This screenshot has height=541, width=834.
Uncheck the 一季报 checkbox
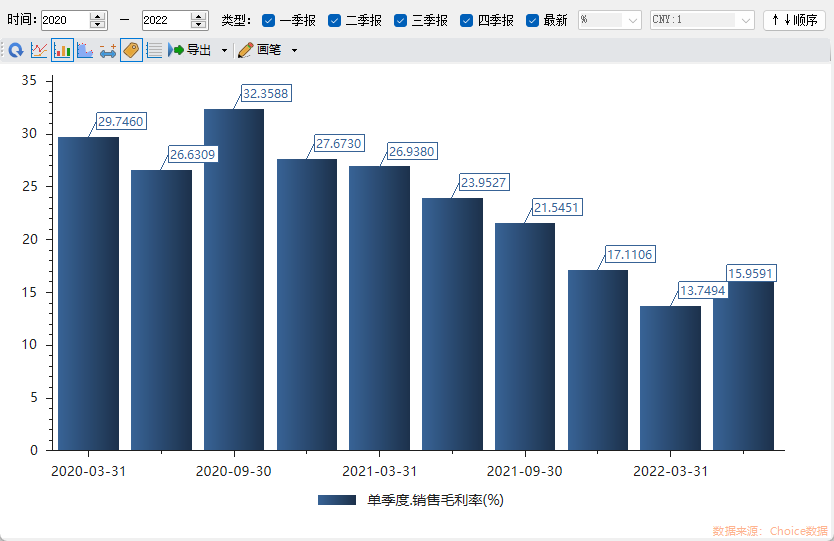click(x=269, y=20)
